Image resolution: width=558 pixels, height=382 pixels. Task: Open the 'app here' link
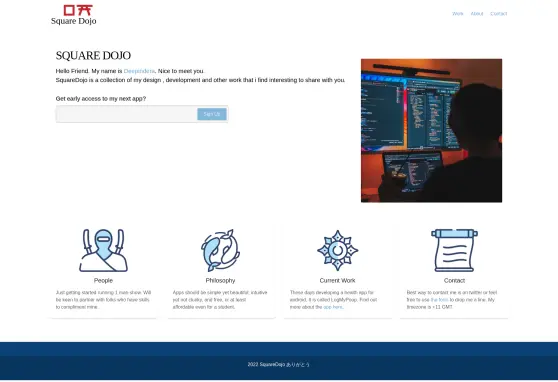(333, 307)
